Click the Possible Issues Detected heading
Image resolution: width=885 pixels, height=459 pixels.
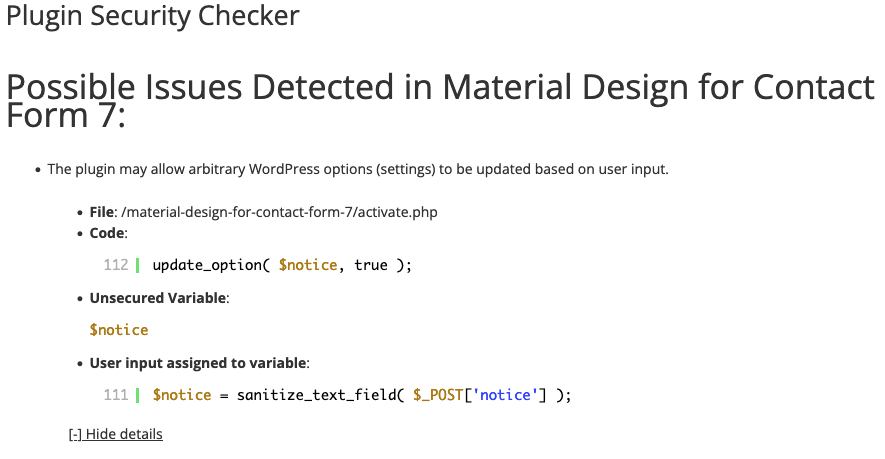440,101
